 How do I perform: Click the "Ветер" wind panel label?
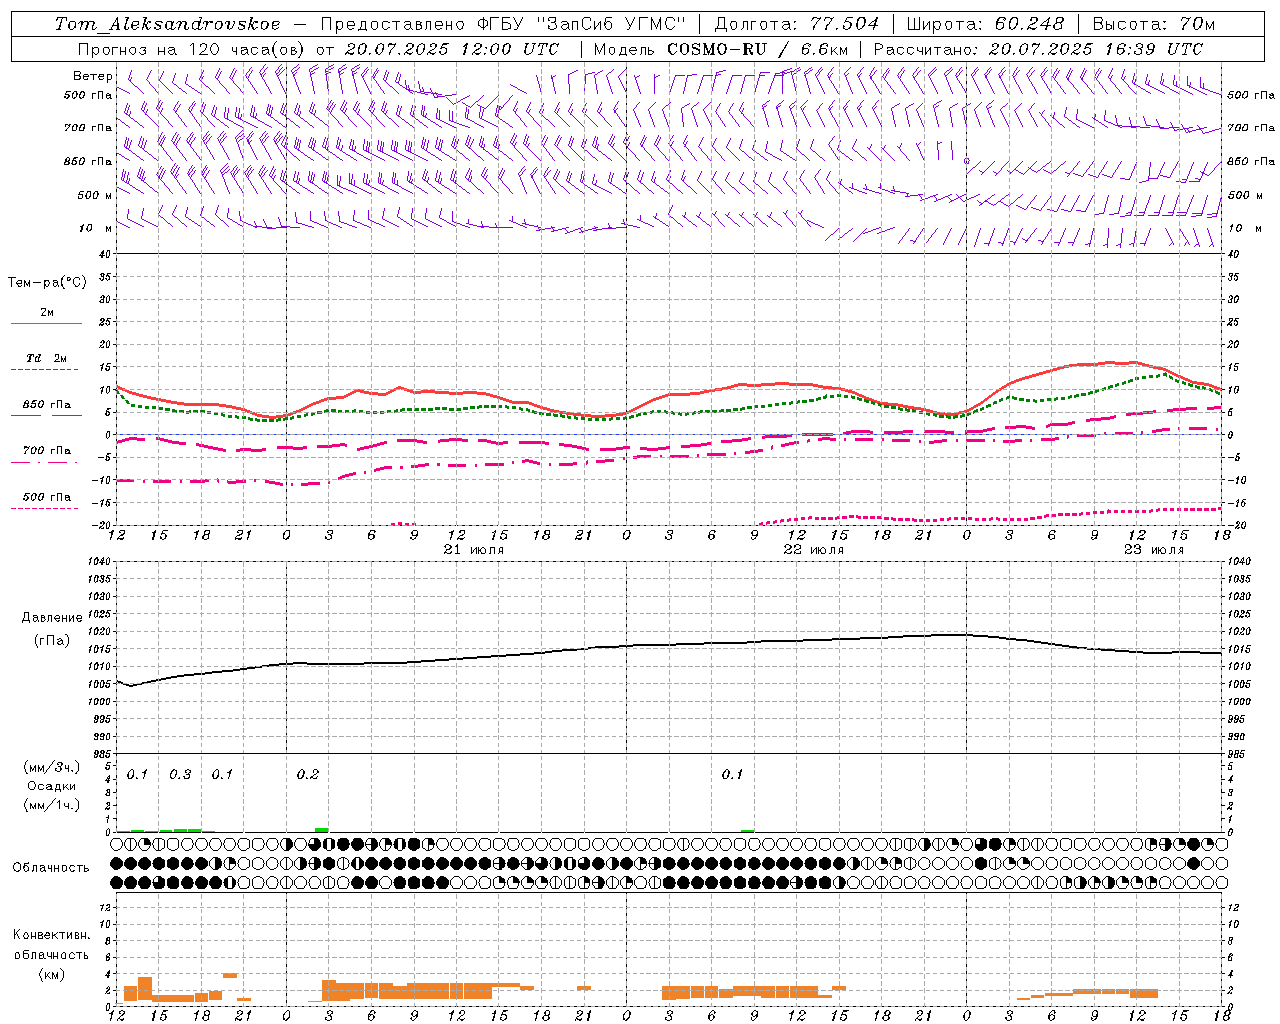coord(93,76)
